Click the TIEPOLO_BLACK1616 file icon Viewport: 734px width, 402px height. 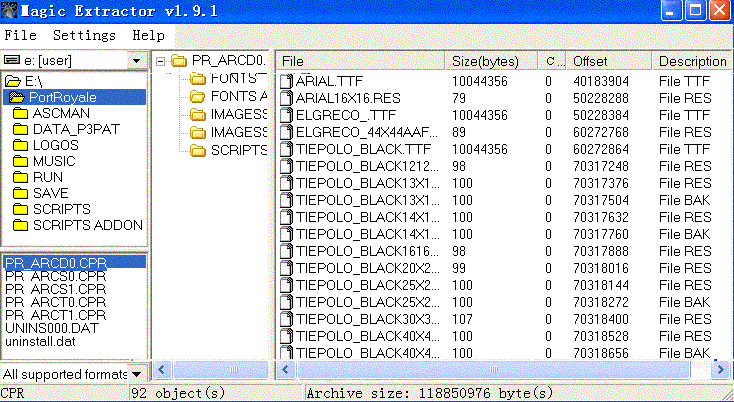pos(286,251)
